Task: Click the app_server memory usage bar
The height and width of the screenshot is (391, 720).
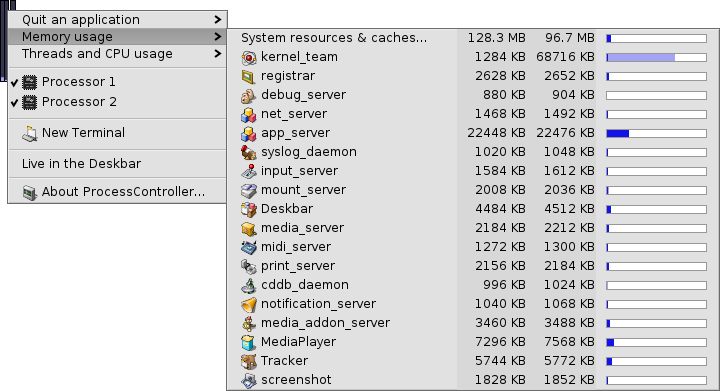Action: coord(656,134)
